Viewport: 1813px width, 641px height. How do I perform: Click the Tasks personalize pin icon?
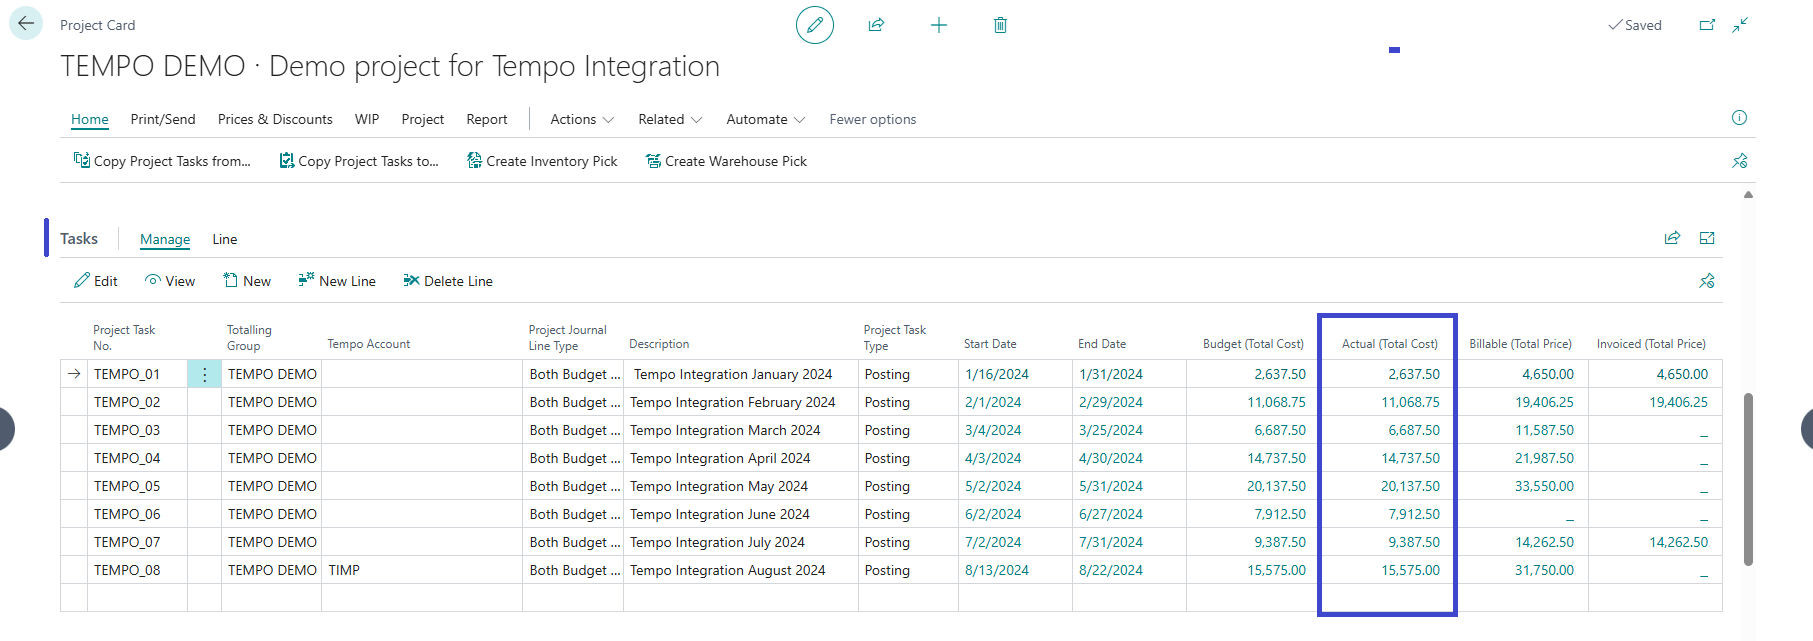[x=1707, y=281]
